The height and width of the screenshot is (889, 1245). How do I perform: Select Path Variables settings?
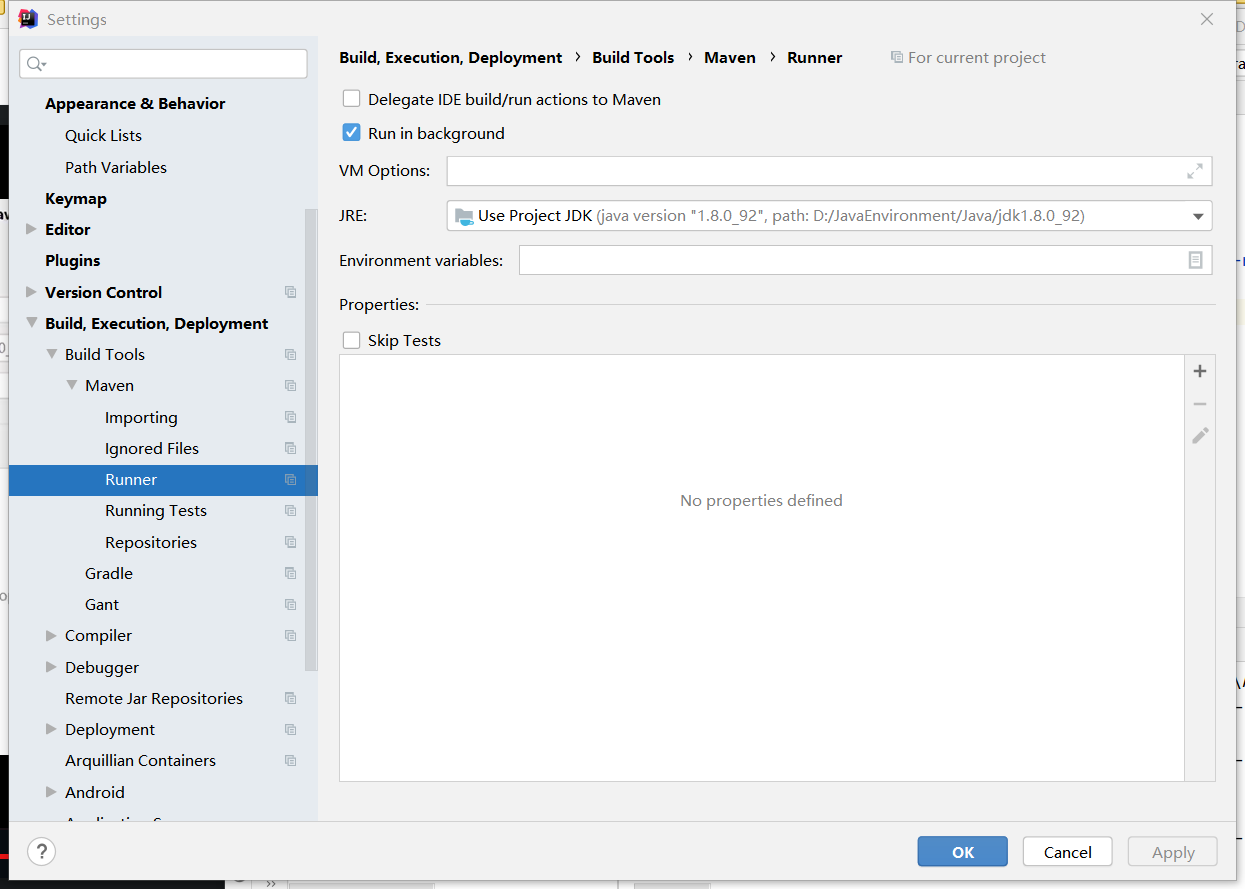[116, 167]
